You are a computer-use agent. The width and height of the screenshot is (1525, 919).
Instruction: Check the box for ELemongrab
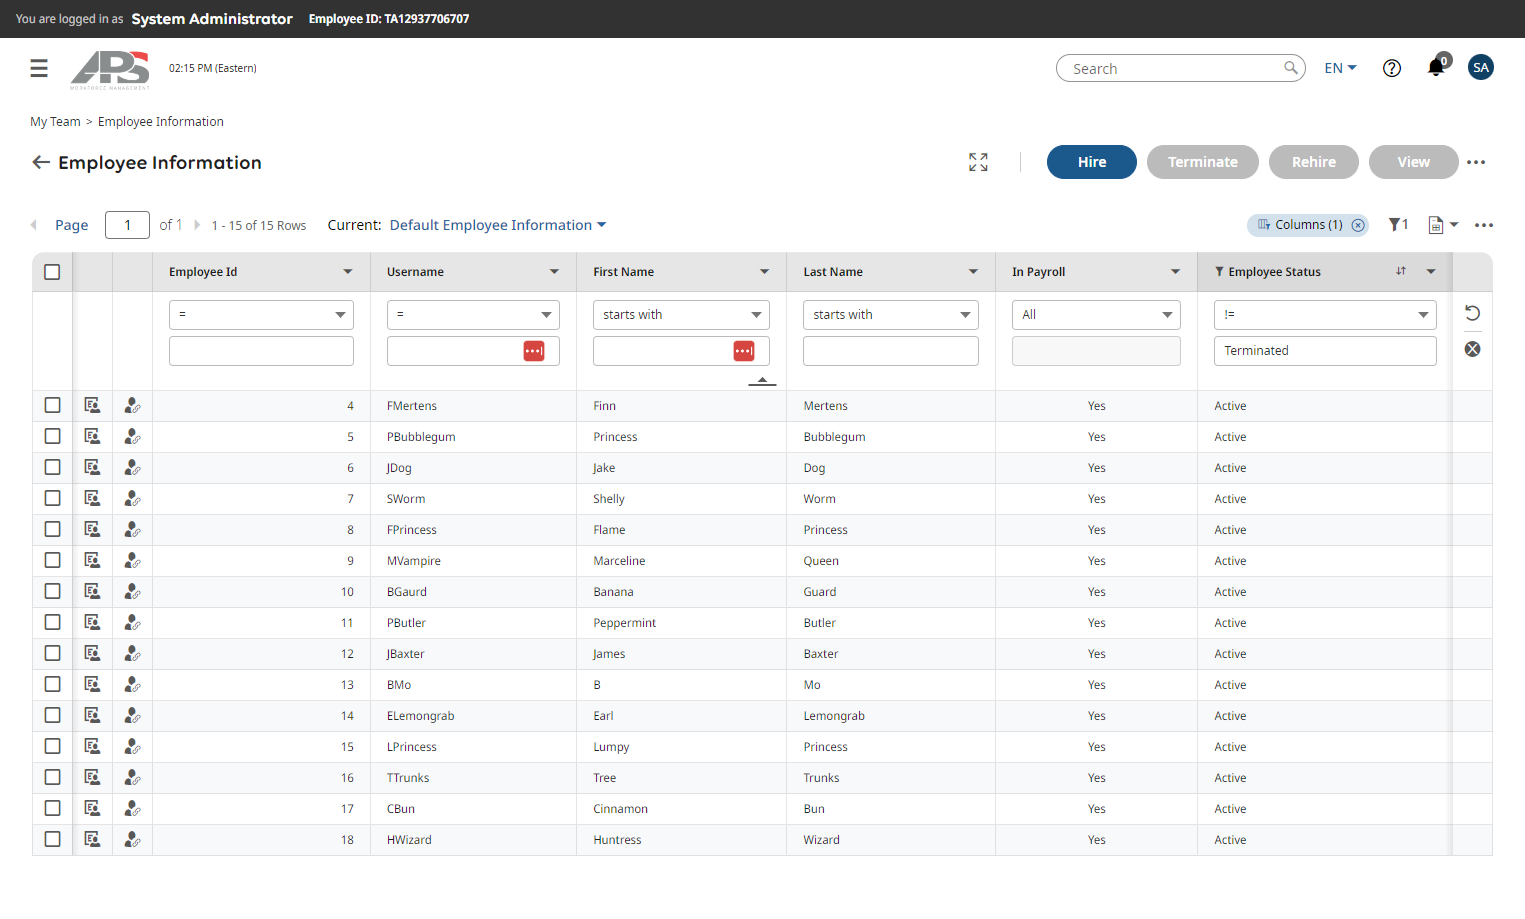pyautogui.click(x=52, y=715)
